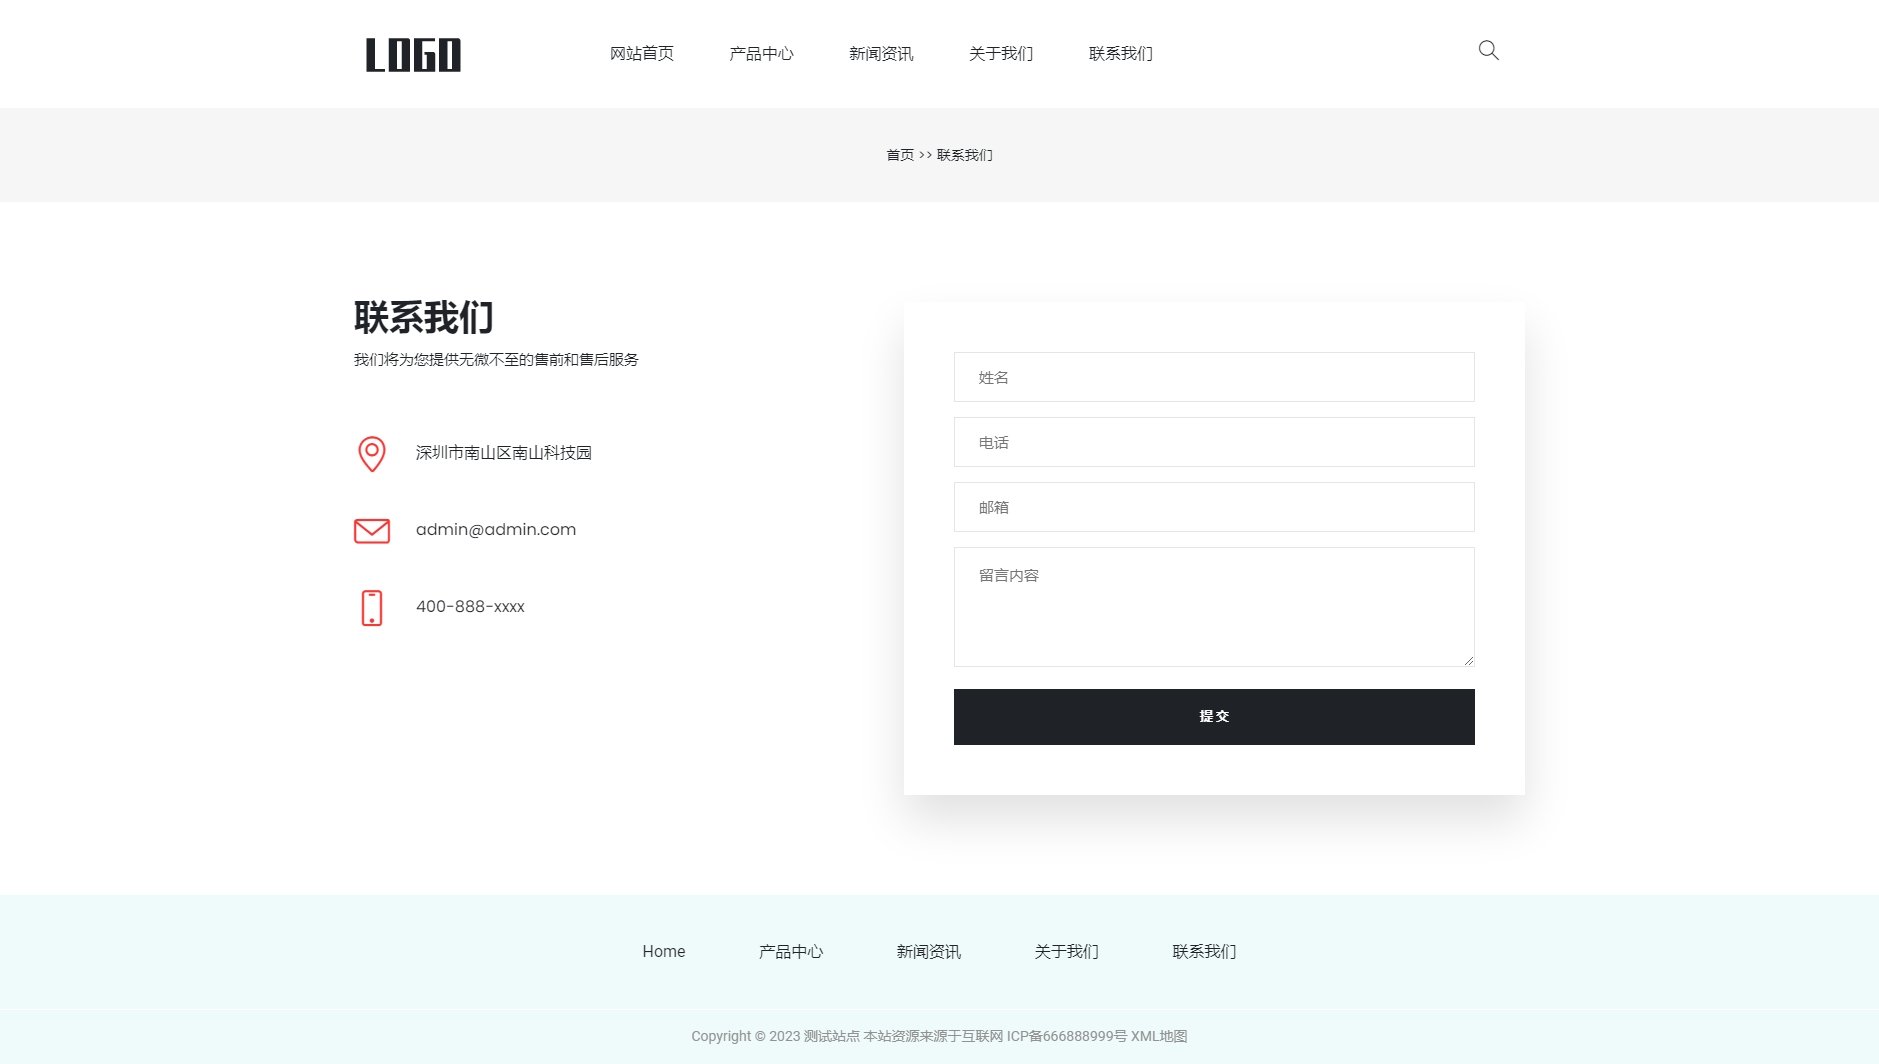
Task: Click the red location pin icon
Action: coord(372,454)
